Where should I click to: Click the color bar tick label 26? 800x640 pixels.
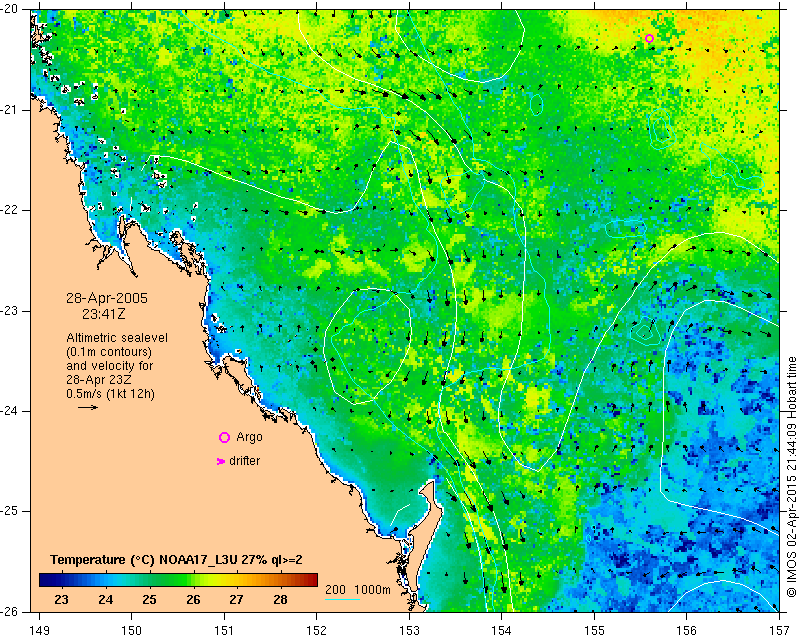[193, 600]
